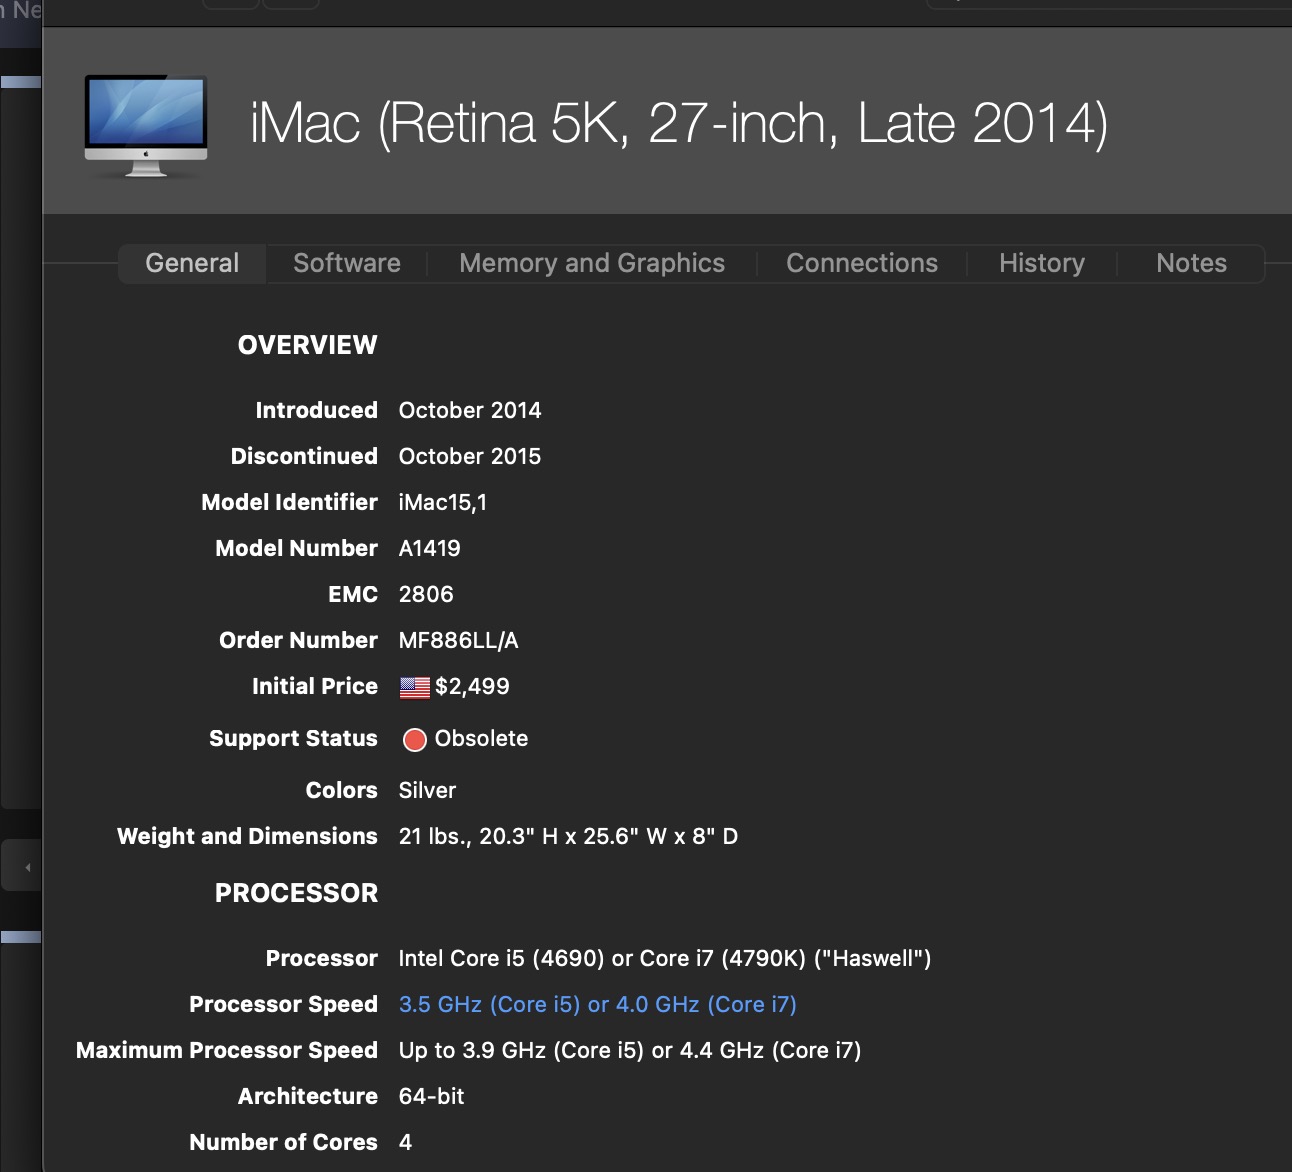Click the Model Identifier value iMac15,1

point(442,502)
